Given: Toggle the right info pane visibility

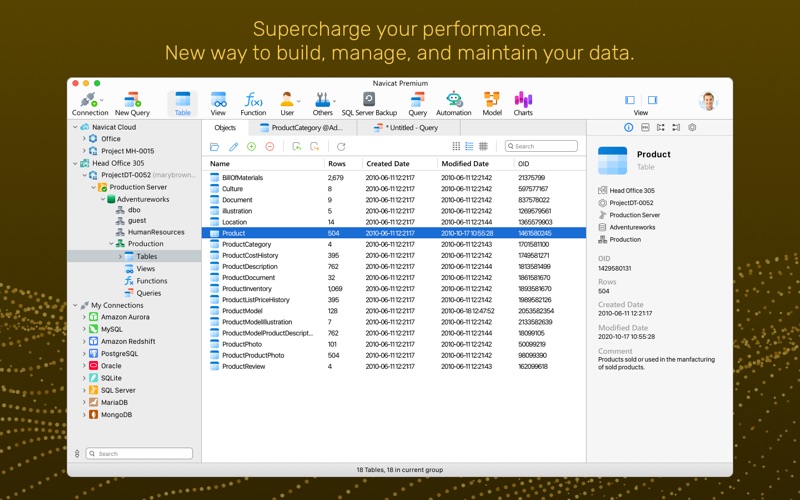Looking at the screenshot, I should (653, 100).
